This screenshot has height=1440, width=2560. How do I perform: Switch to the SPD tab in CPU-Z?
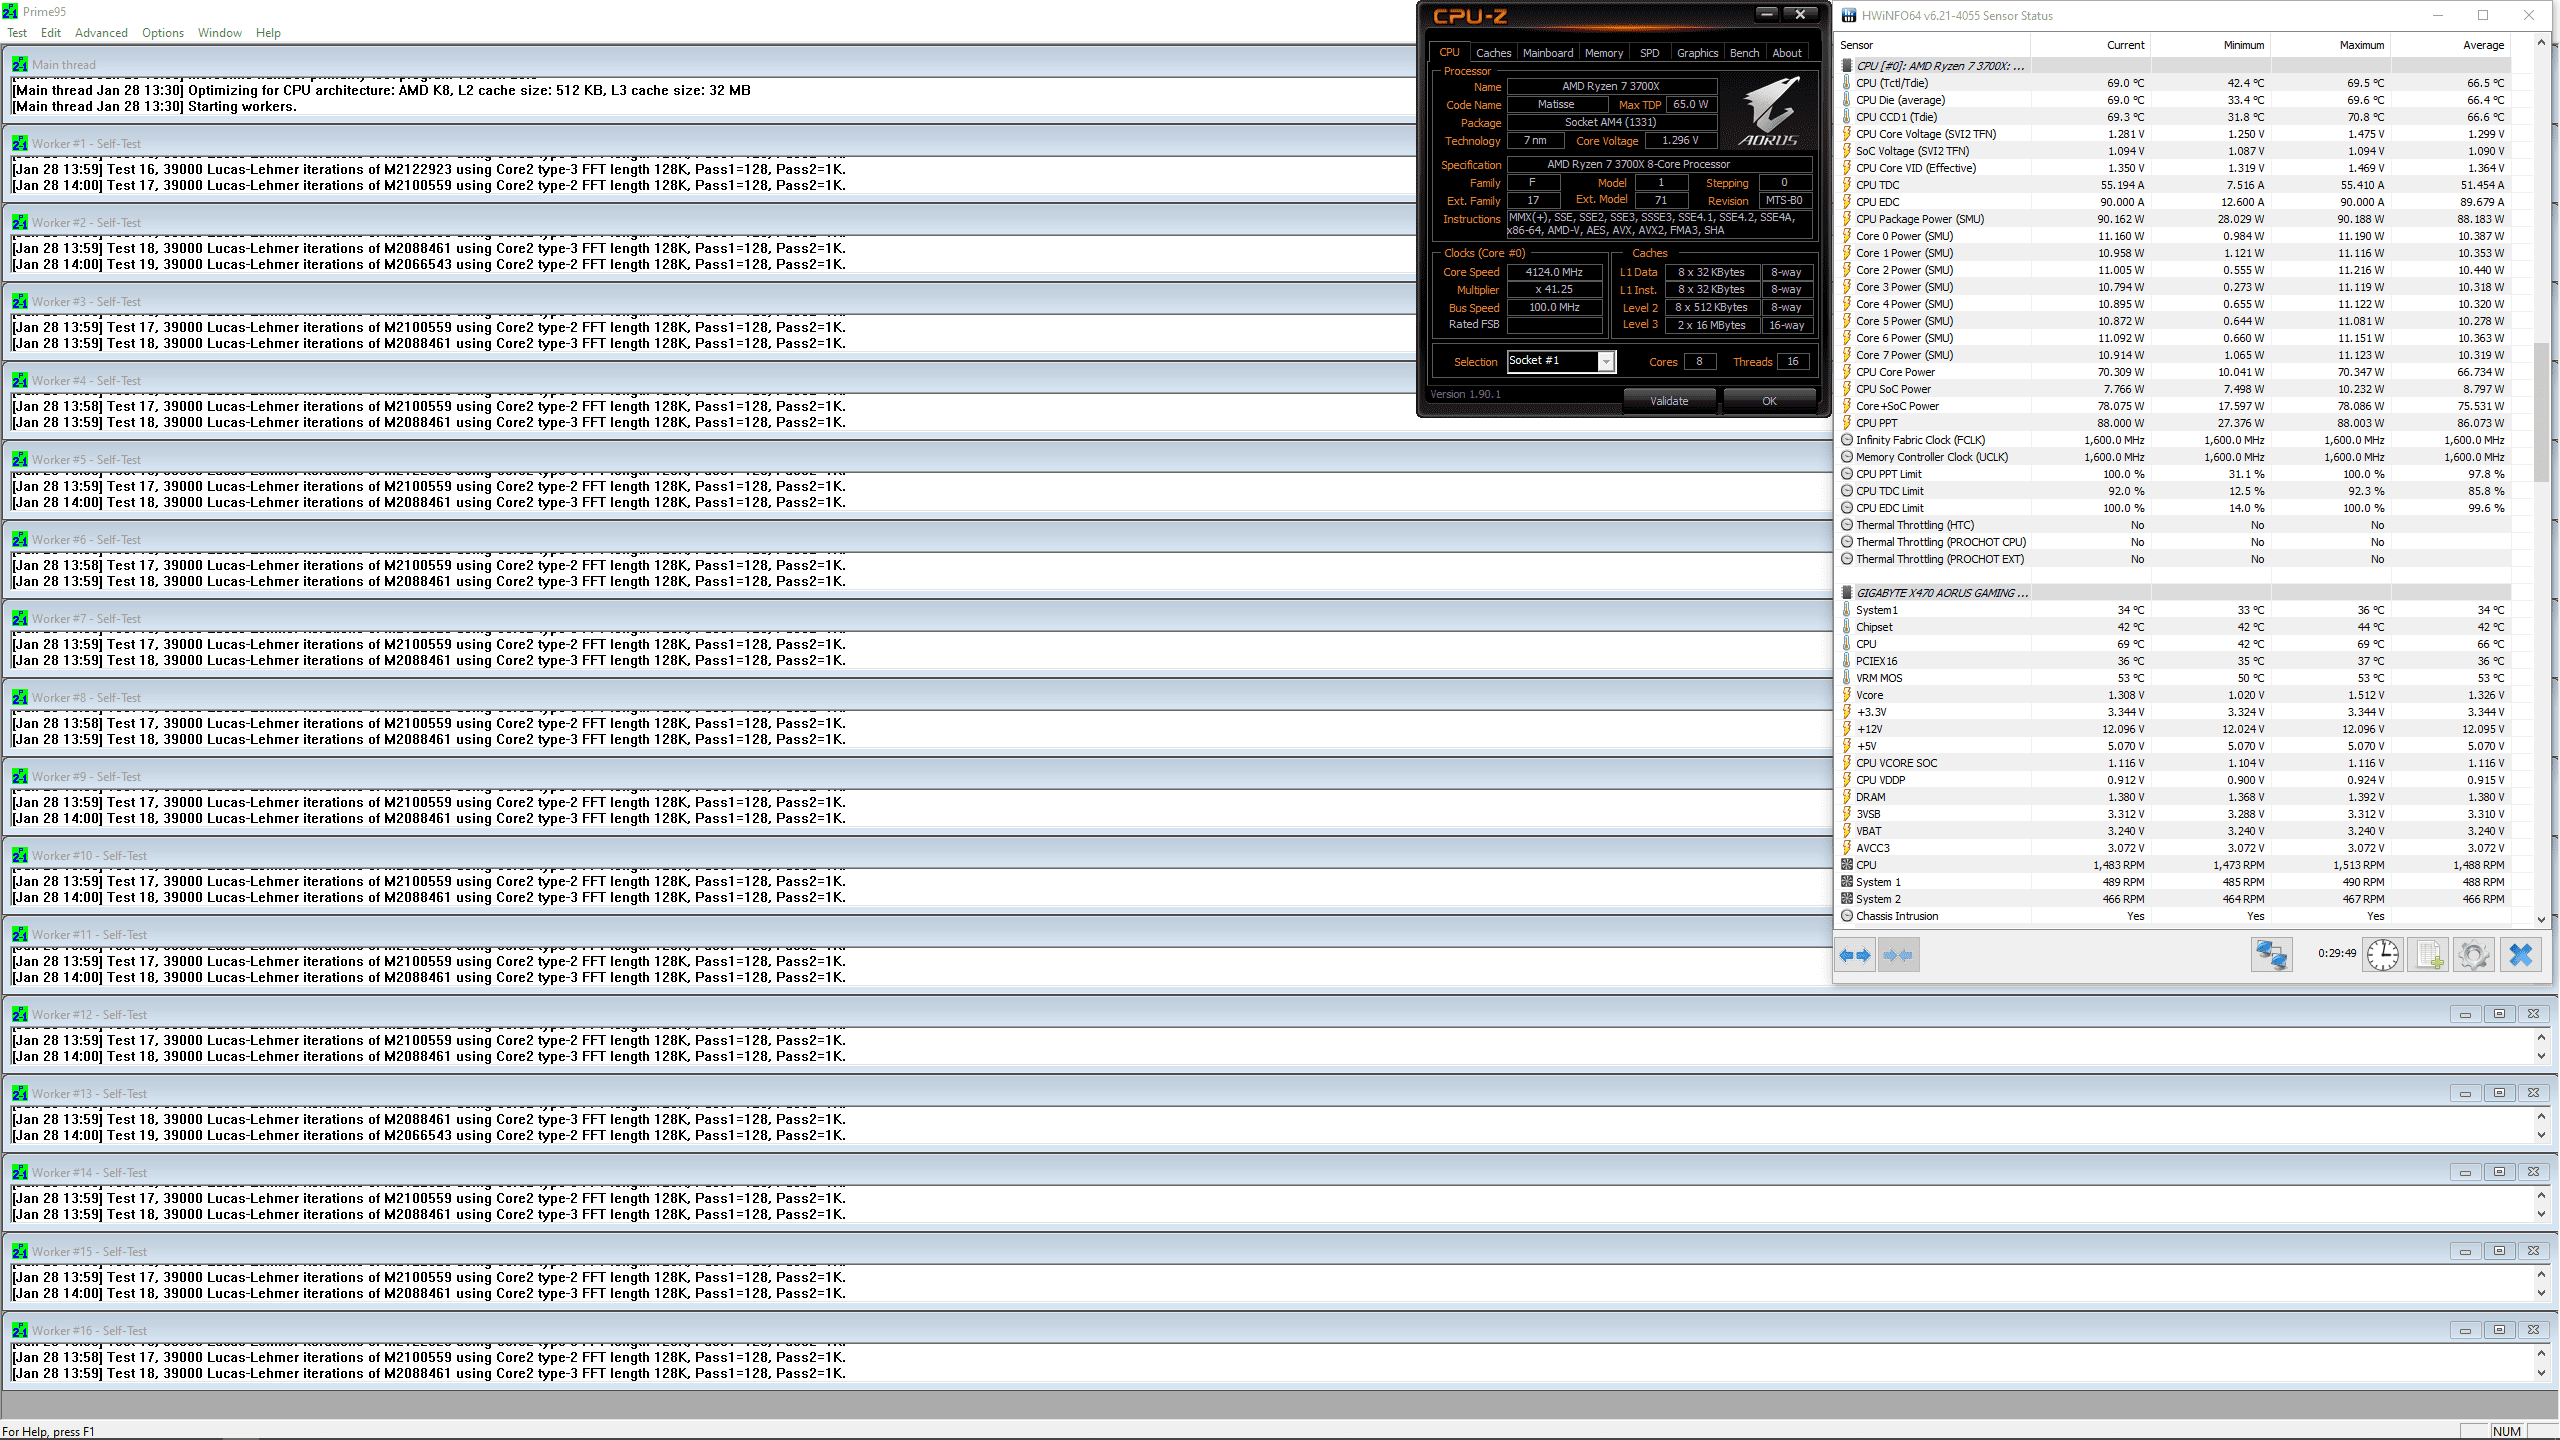pyautogui.click(x=1650, y=53)
